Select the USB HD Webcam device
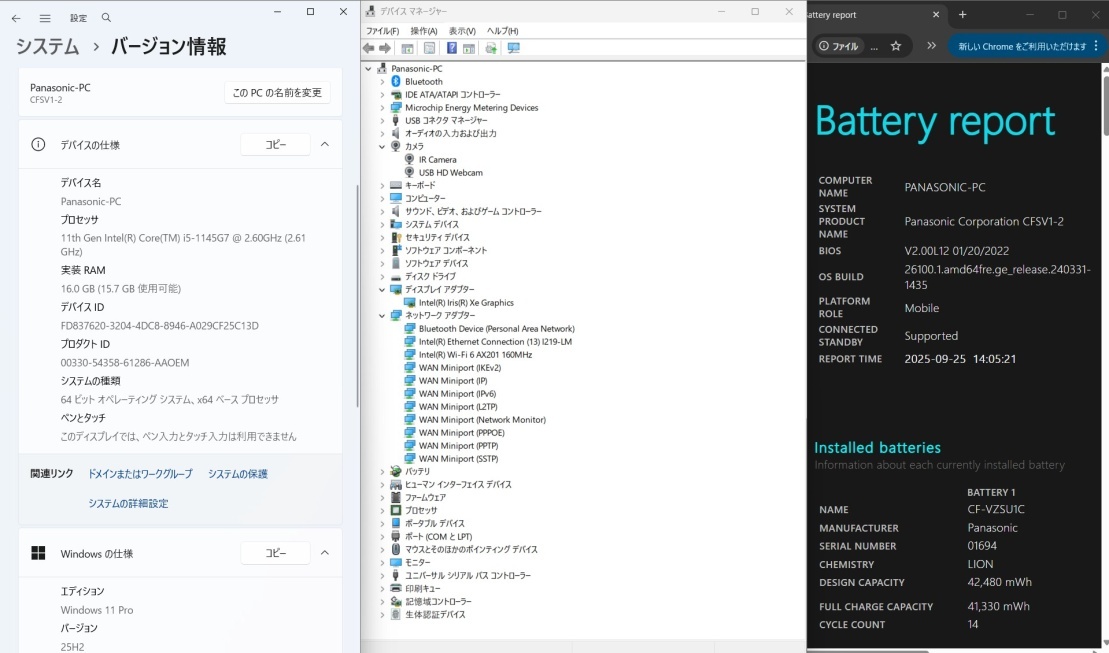This screenshot has height=653, width=1109. coord(450,173)
